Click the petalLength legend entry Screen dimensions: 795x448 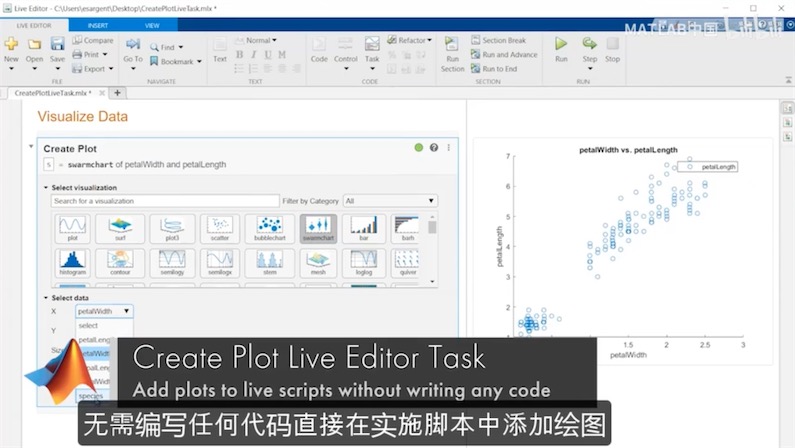tap(707, 167)
